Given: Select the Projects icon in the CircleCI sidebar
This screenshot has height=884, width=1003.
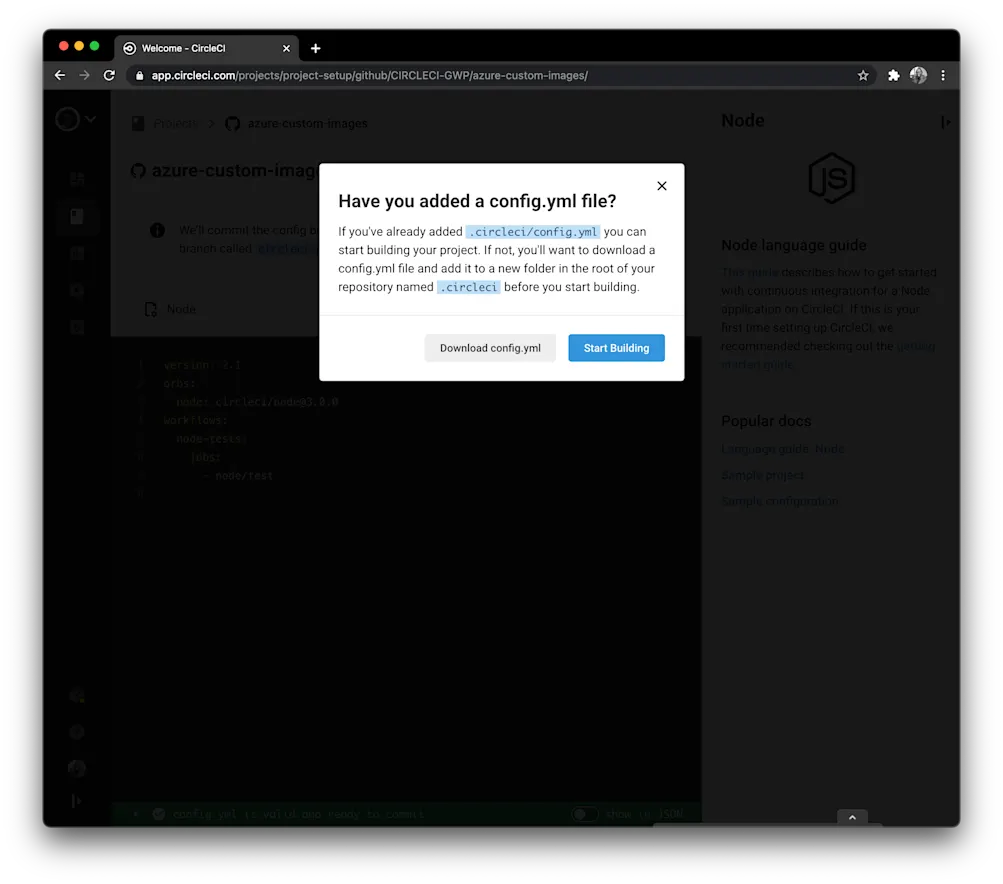Looking at the screenshot, I should coord(77,216).
